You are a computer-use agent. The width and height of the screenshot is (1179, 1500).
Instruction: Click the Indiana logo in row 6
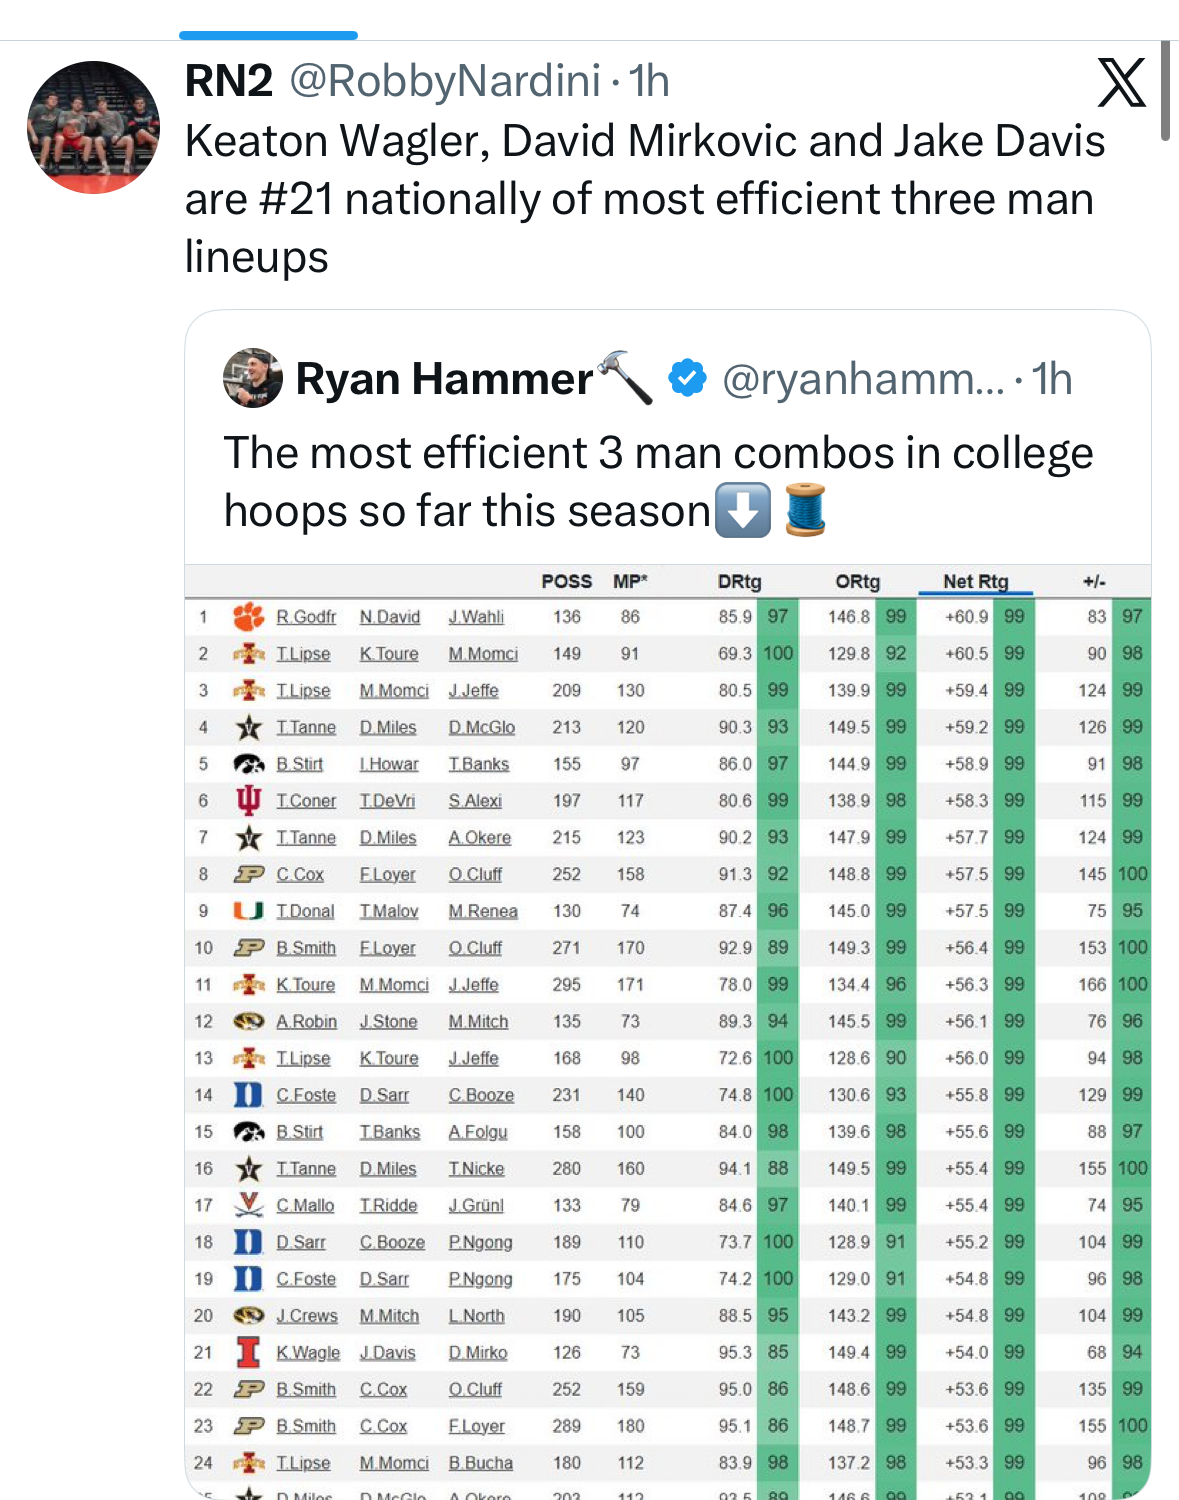tap(248, 800)
